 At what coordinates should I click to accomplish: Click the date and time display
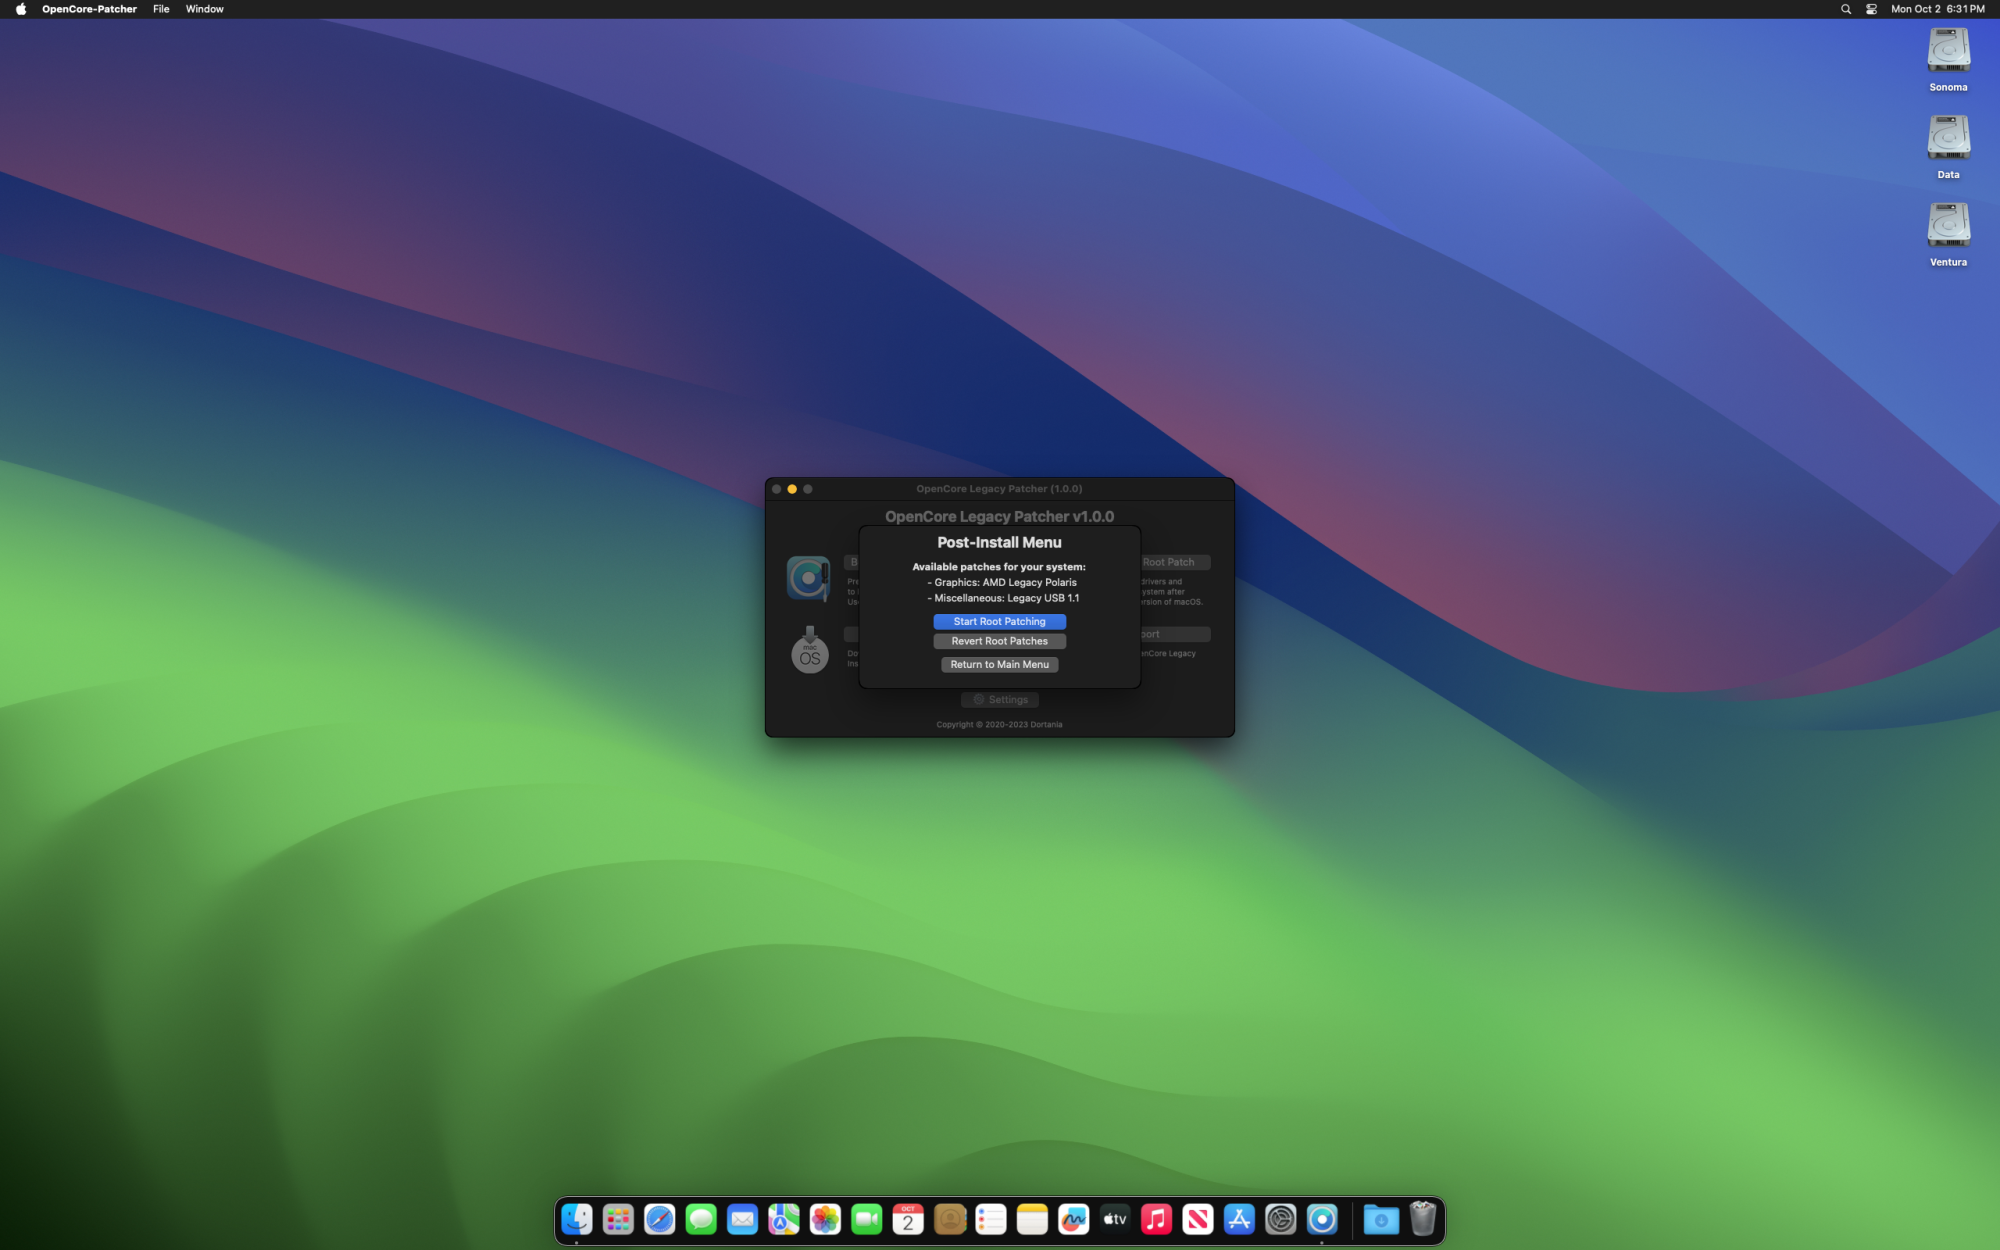coord(1937,9)
